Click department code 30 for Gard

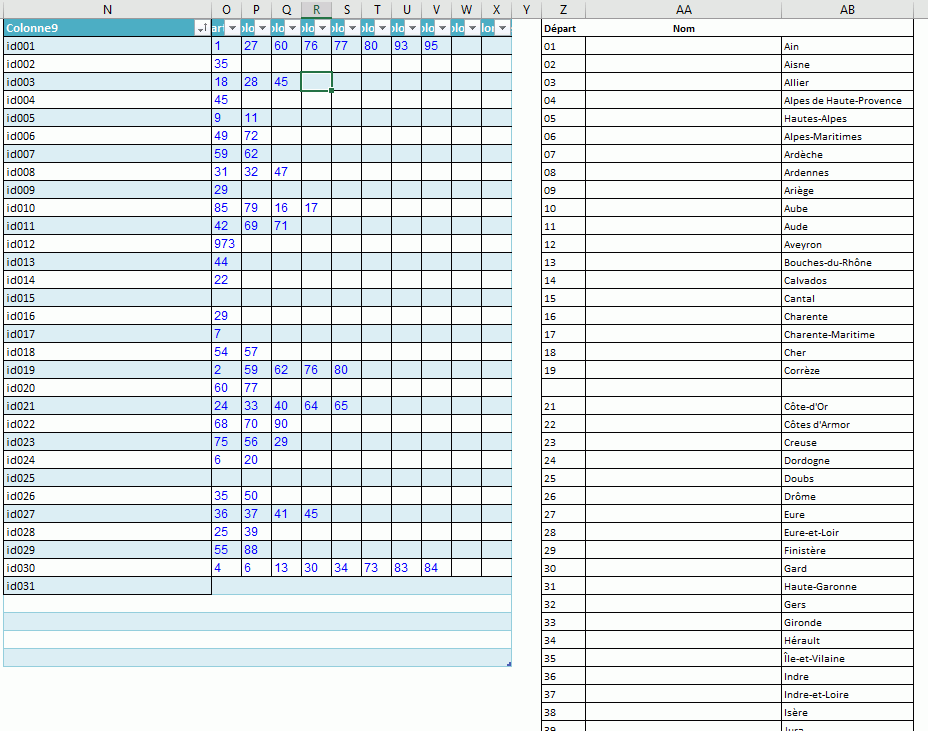[x=563, y=568]
